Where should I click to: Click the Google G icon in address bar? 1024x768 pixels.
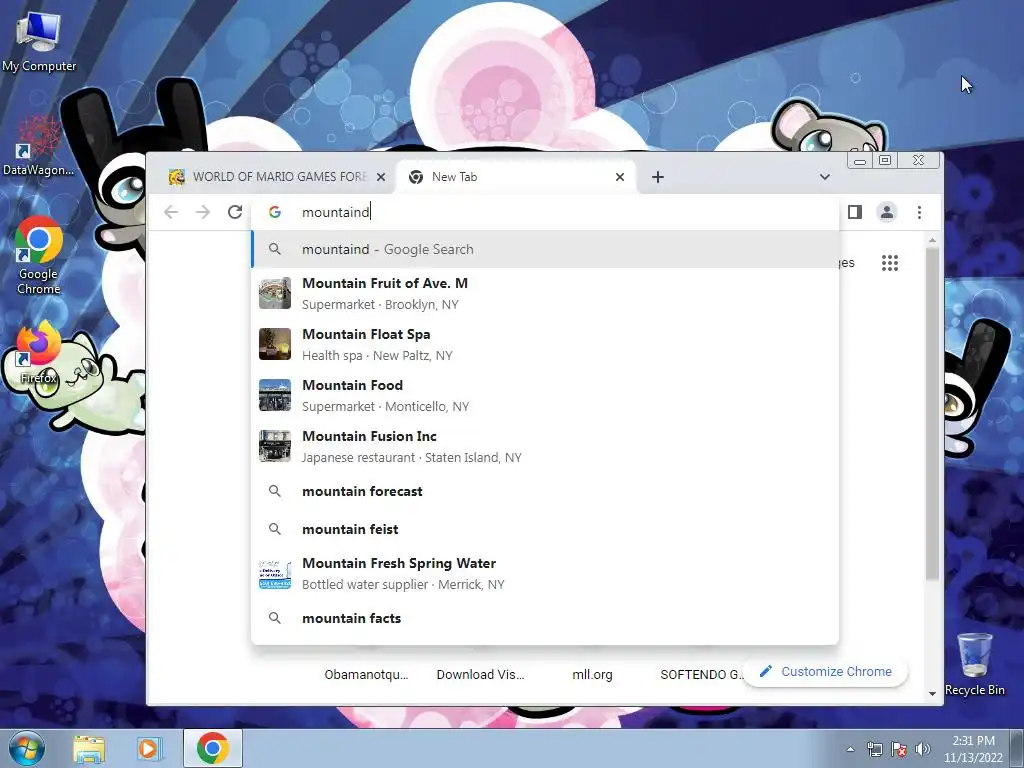275,212
